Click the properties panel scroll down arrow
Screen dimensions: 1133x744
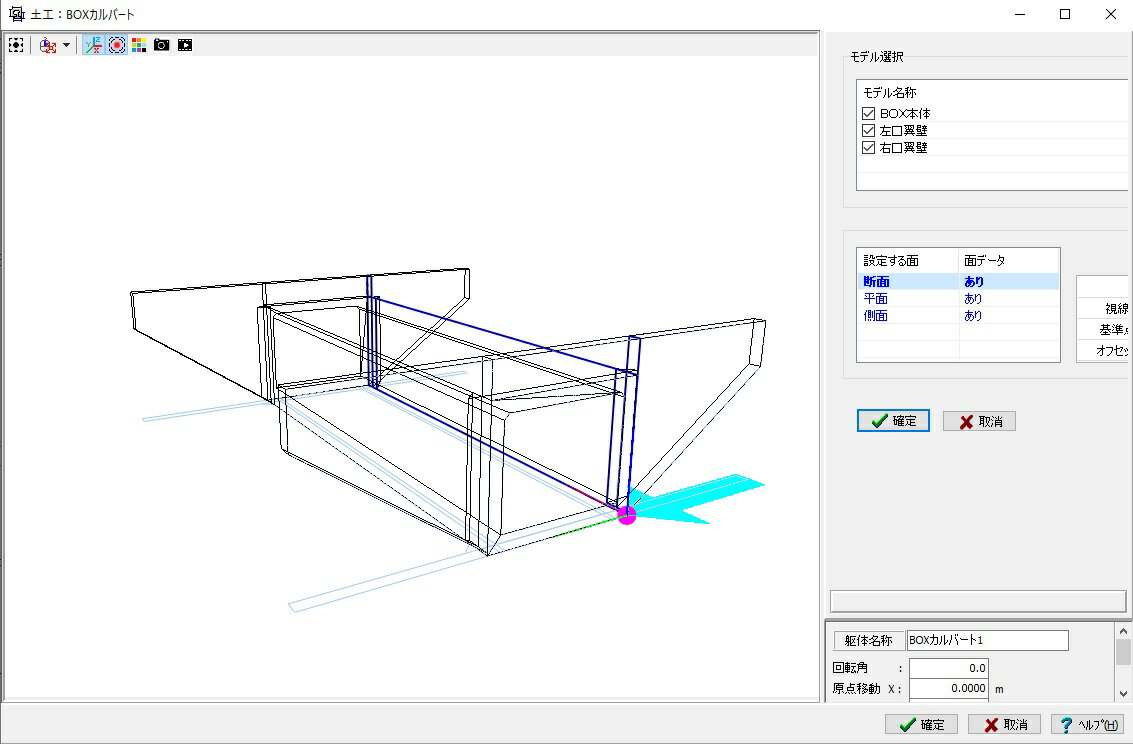pyautogui.click(x=1123, y=693)
